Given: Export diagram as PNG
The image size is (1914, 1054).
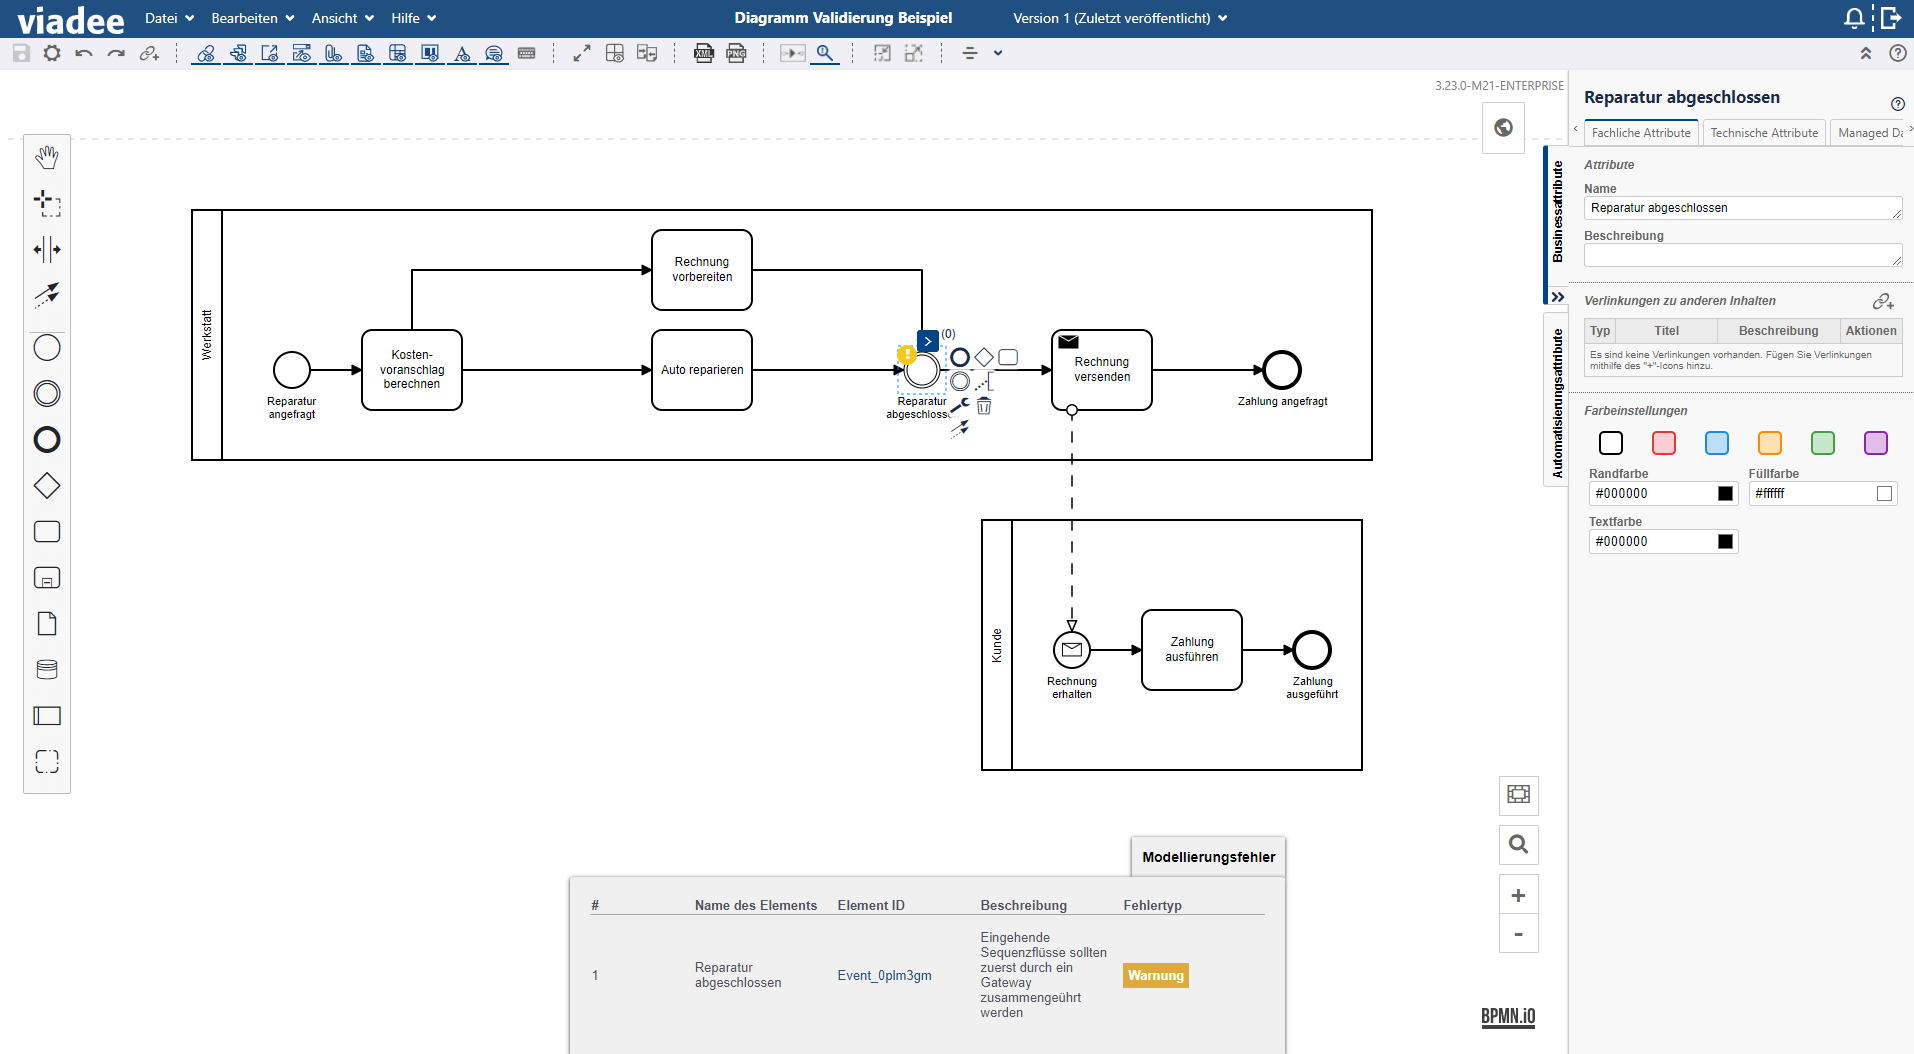Looking at the screenshot, I should coord(737,53).
